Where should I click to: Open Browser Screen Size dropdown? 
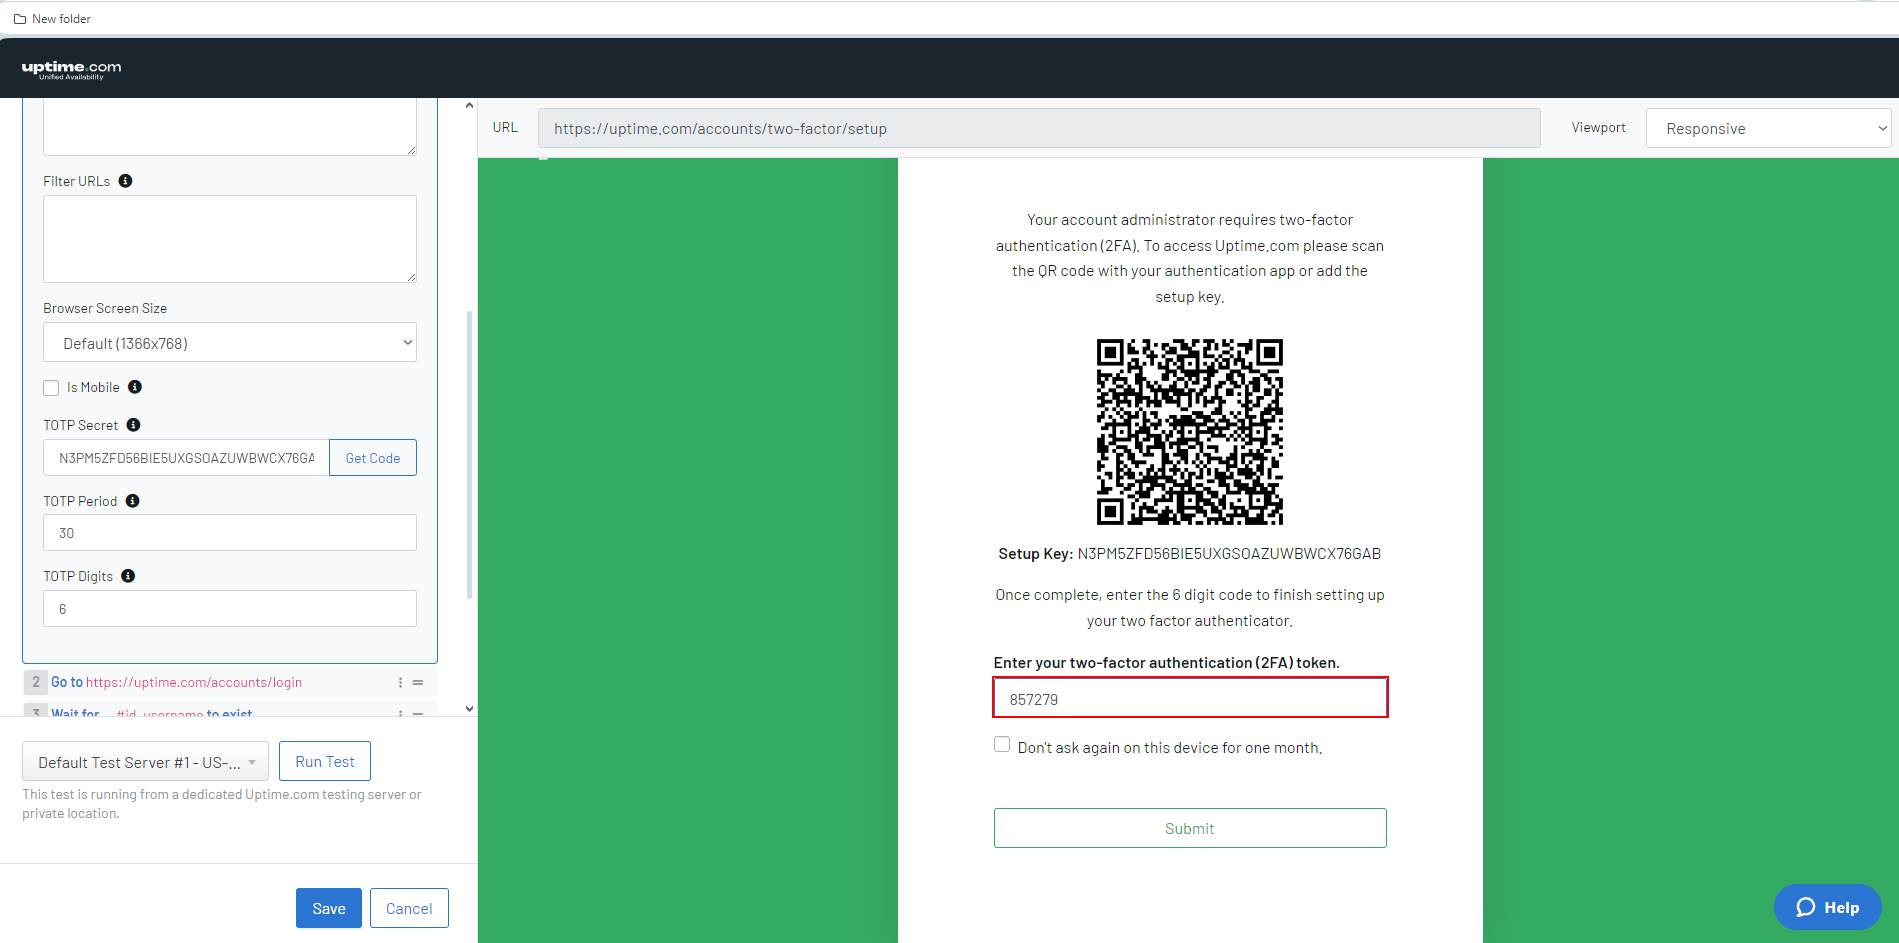pyautogui.click(x=230, y=342)
